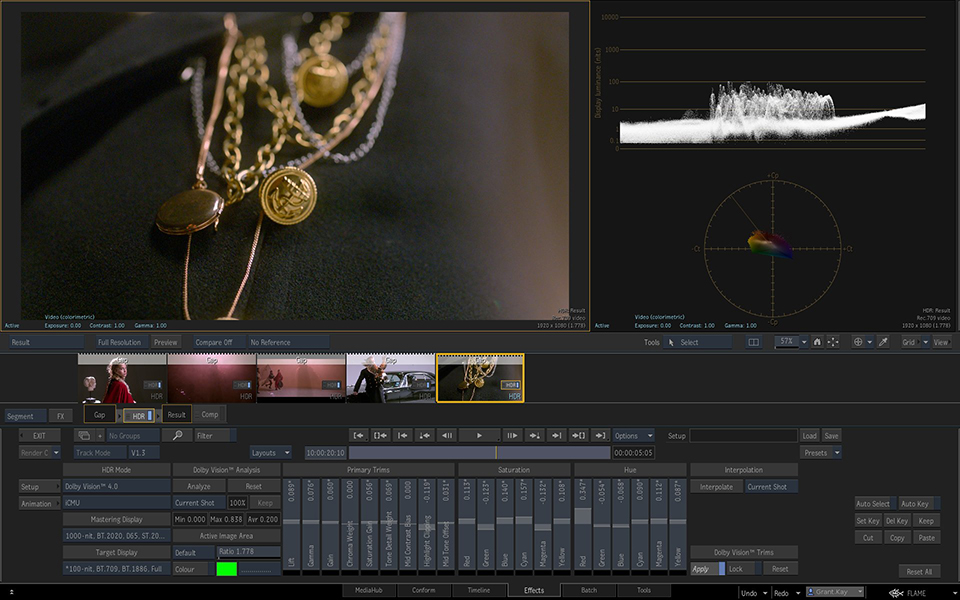Viewport: 960px width, 600px height.
Task: Open the Dolby Vision 4.0 mode dropdown
Action: coord(116,486)
